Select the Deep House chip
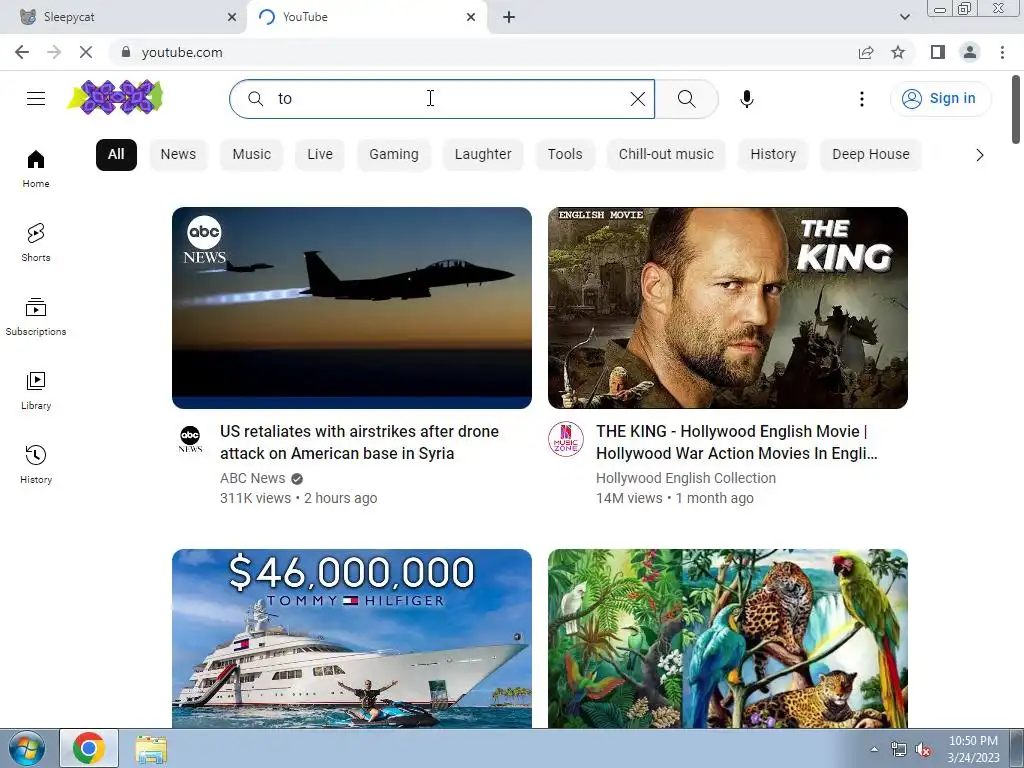 (x=871, y=155)
